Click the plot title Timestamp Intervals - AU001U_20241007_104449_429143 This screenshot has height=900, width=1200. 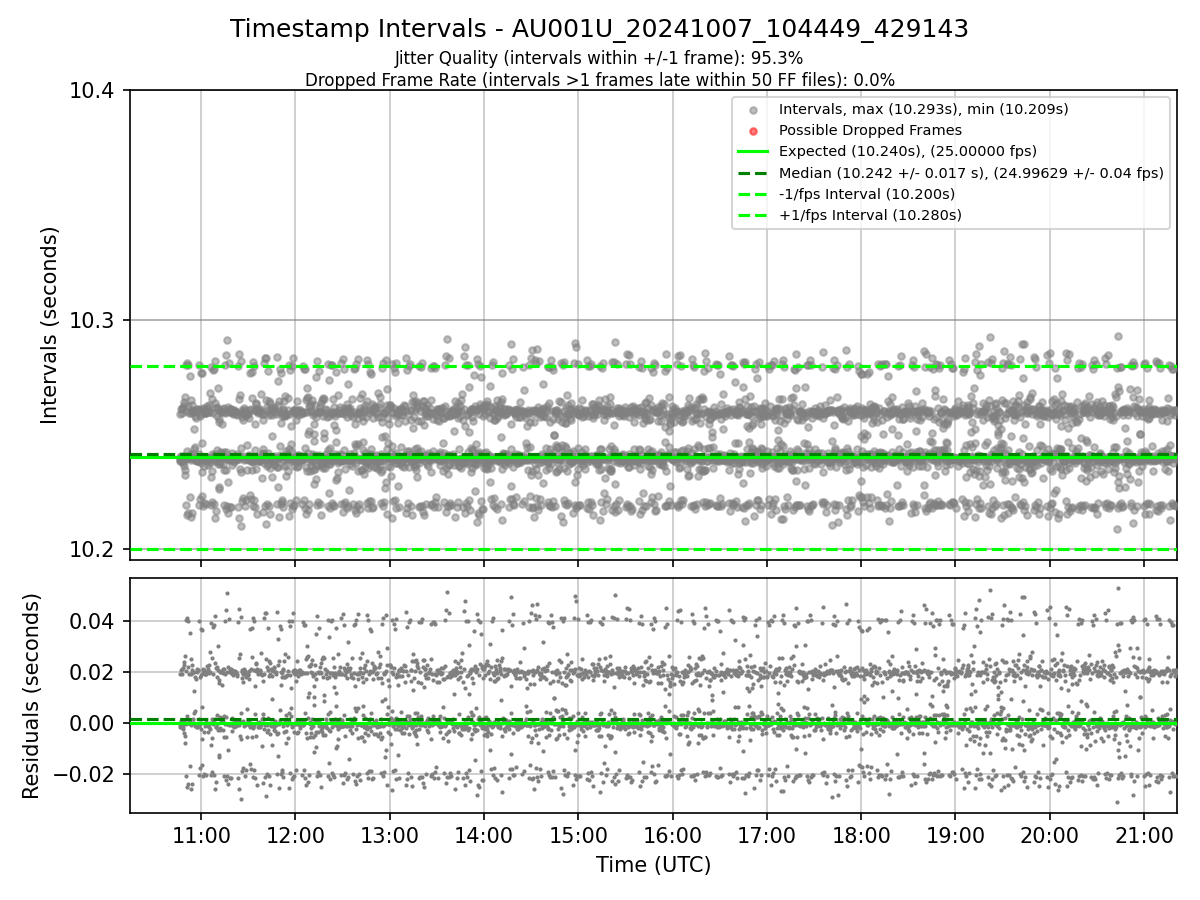click(x=599, y=29)
